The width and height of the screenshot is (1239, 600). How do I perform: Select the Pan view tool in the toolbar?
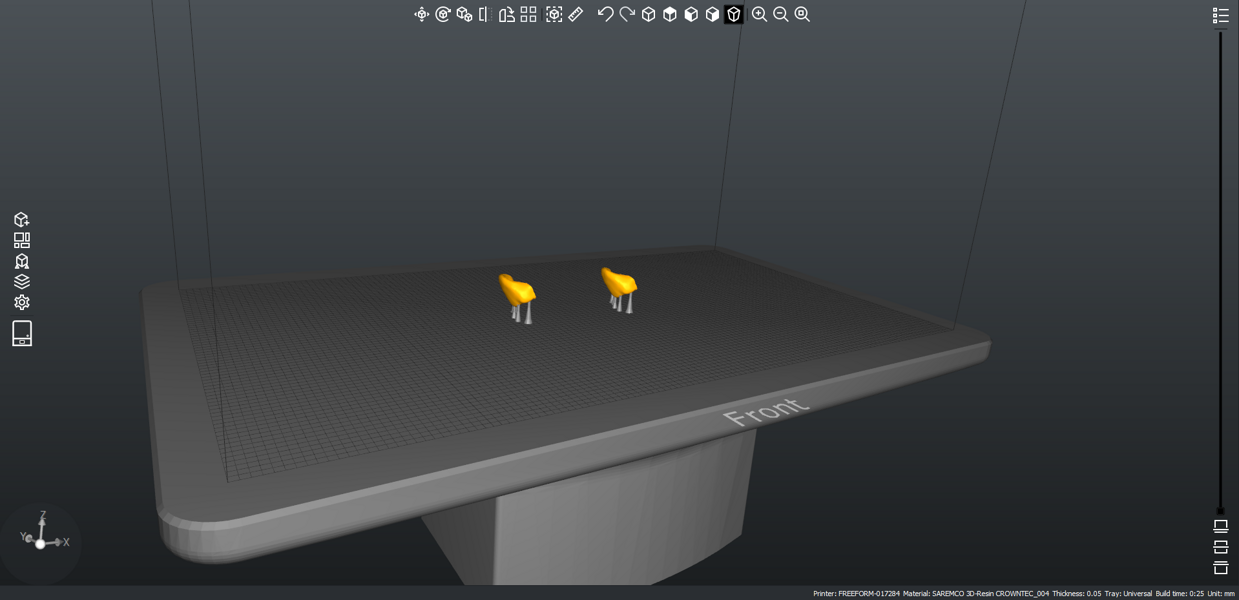pyautogui.click(x=423, y=14)
